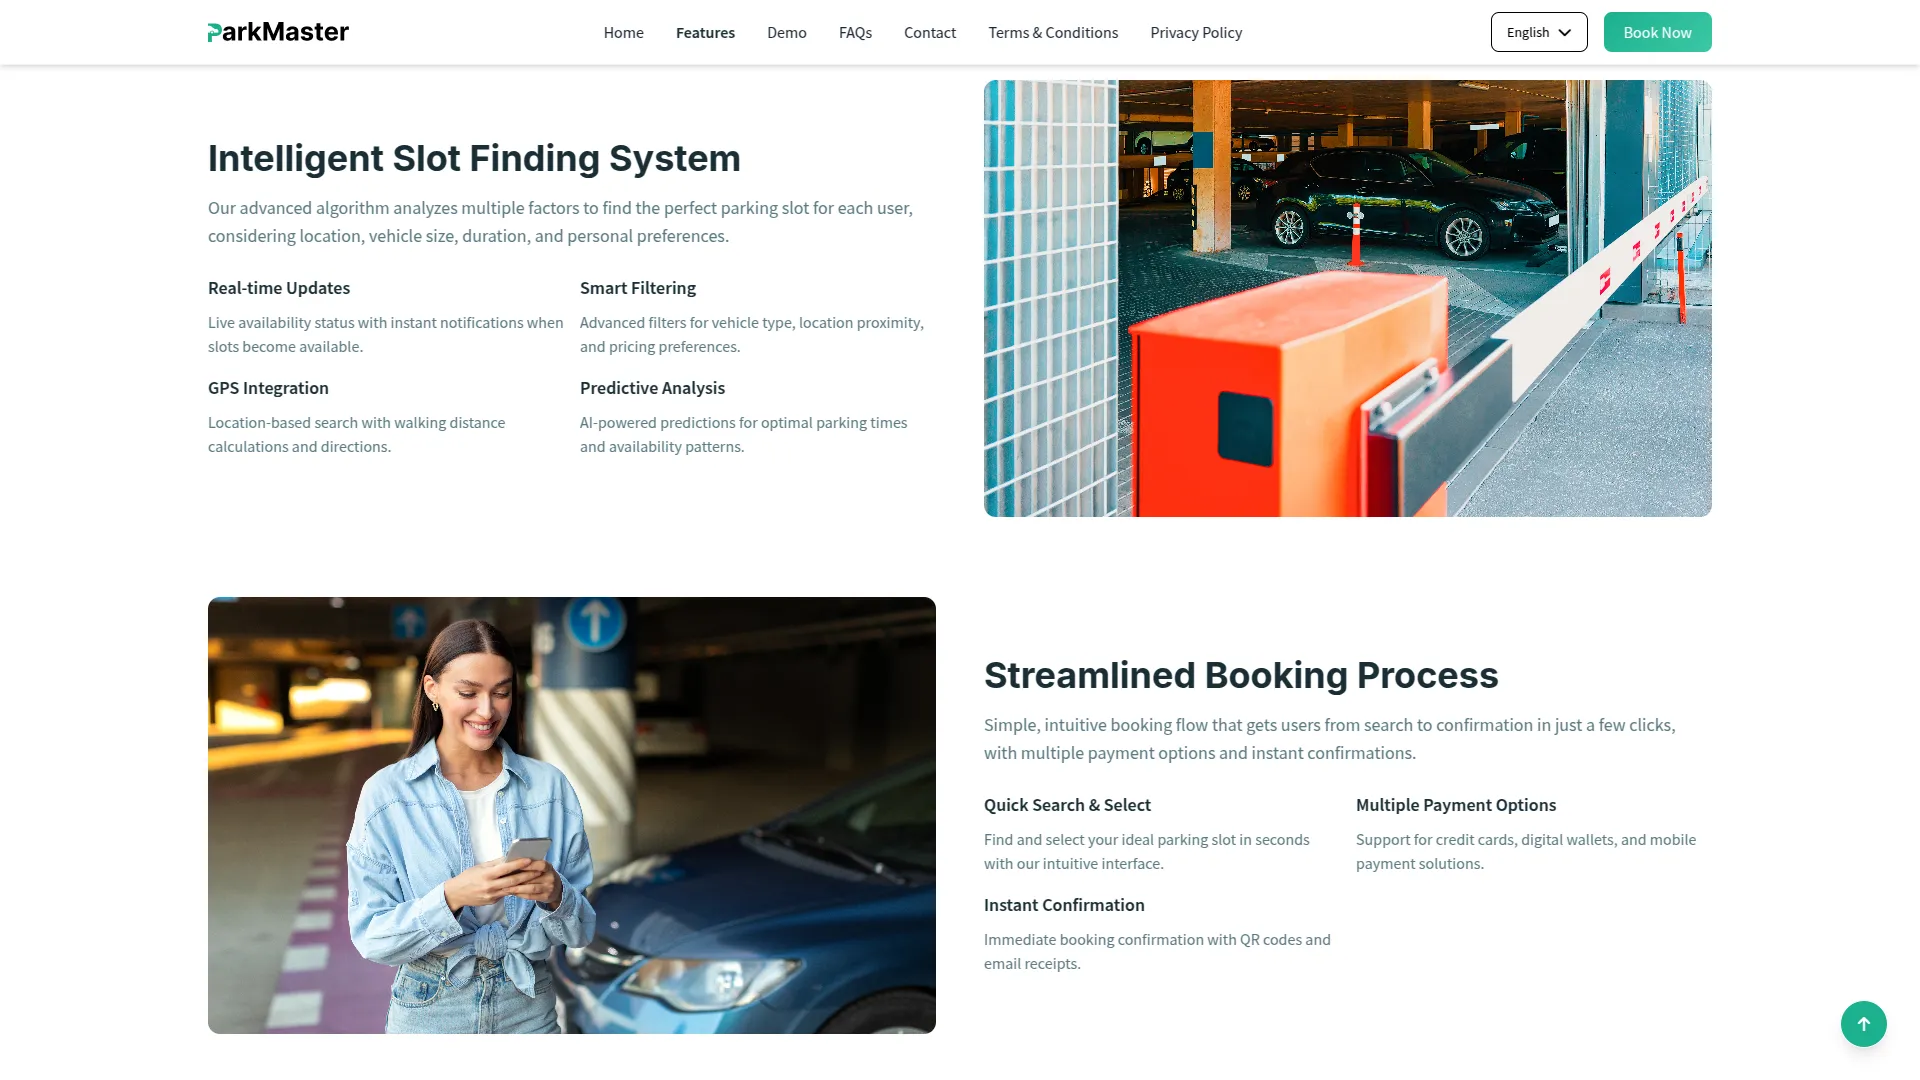Navigate to the Home page
The image size is (1920, 1080).
tap(623, 32)
